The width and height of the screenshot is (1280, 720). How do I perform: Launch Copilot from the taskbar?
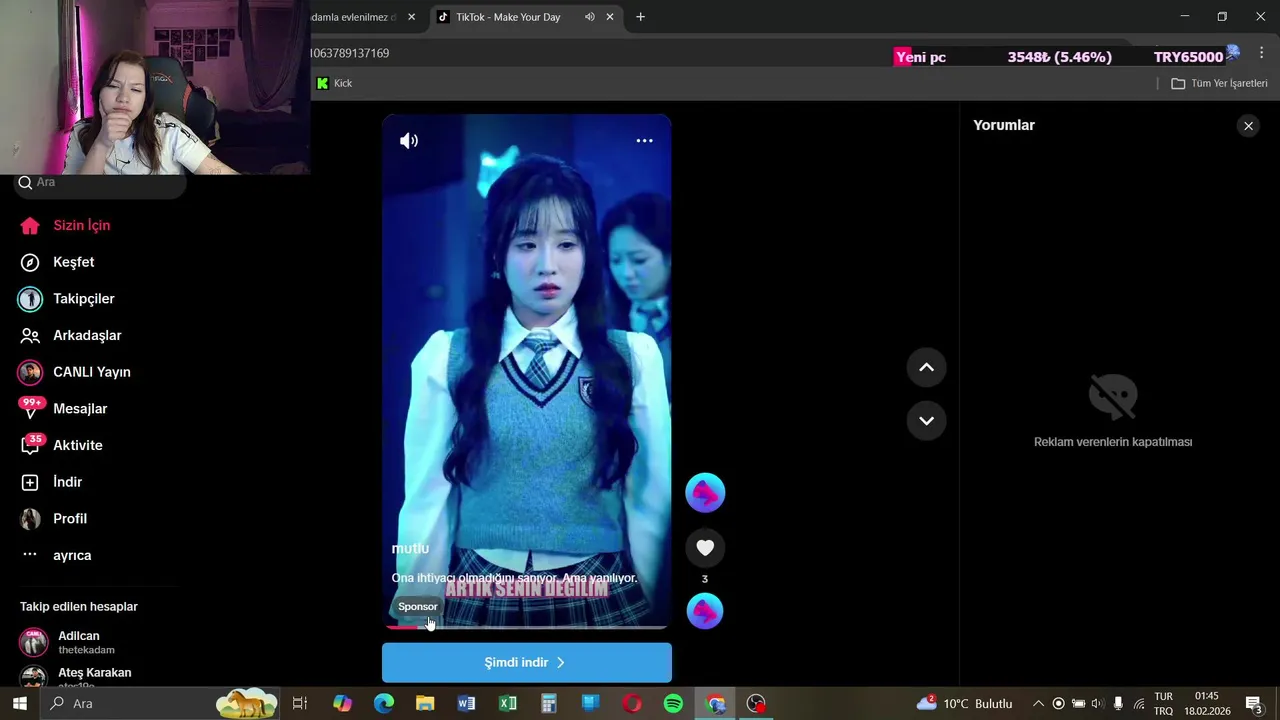point(342,704)
